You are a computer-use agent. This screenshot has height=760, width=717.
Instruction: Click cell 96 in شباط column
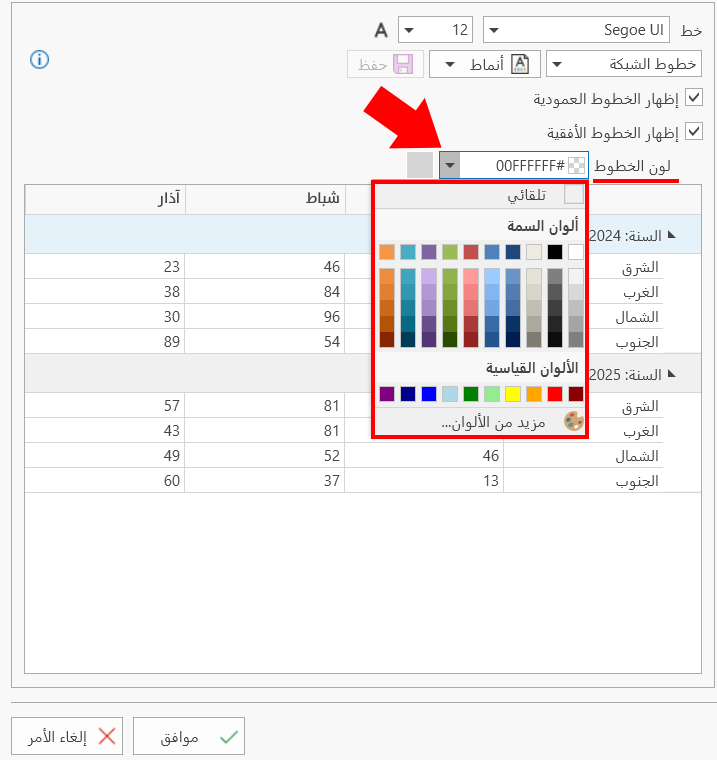pyautogui.click(x=265, y=317)
